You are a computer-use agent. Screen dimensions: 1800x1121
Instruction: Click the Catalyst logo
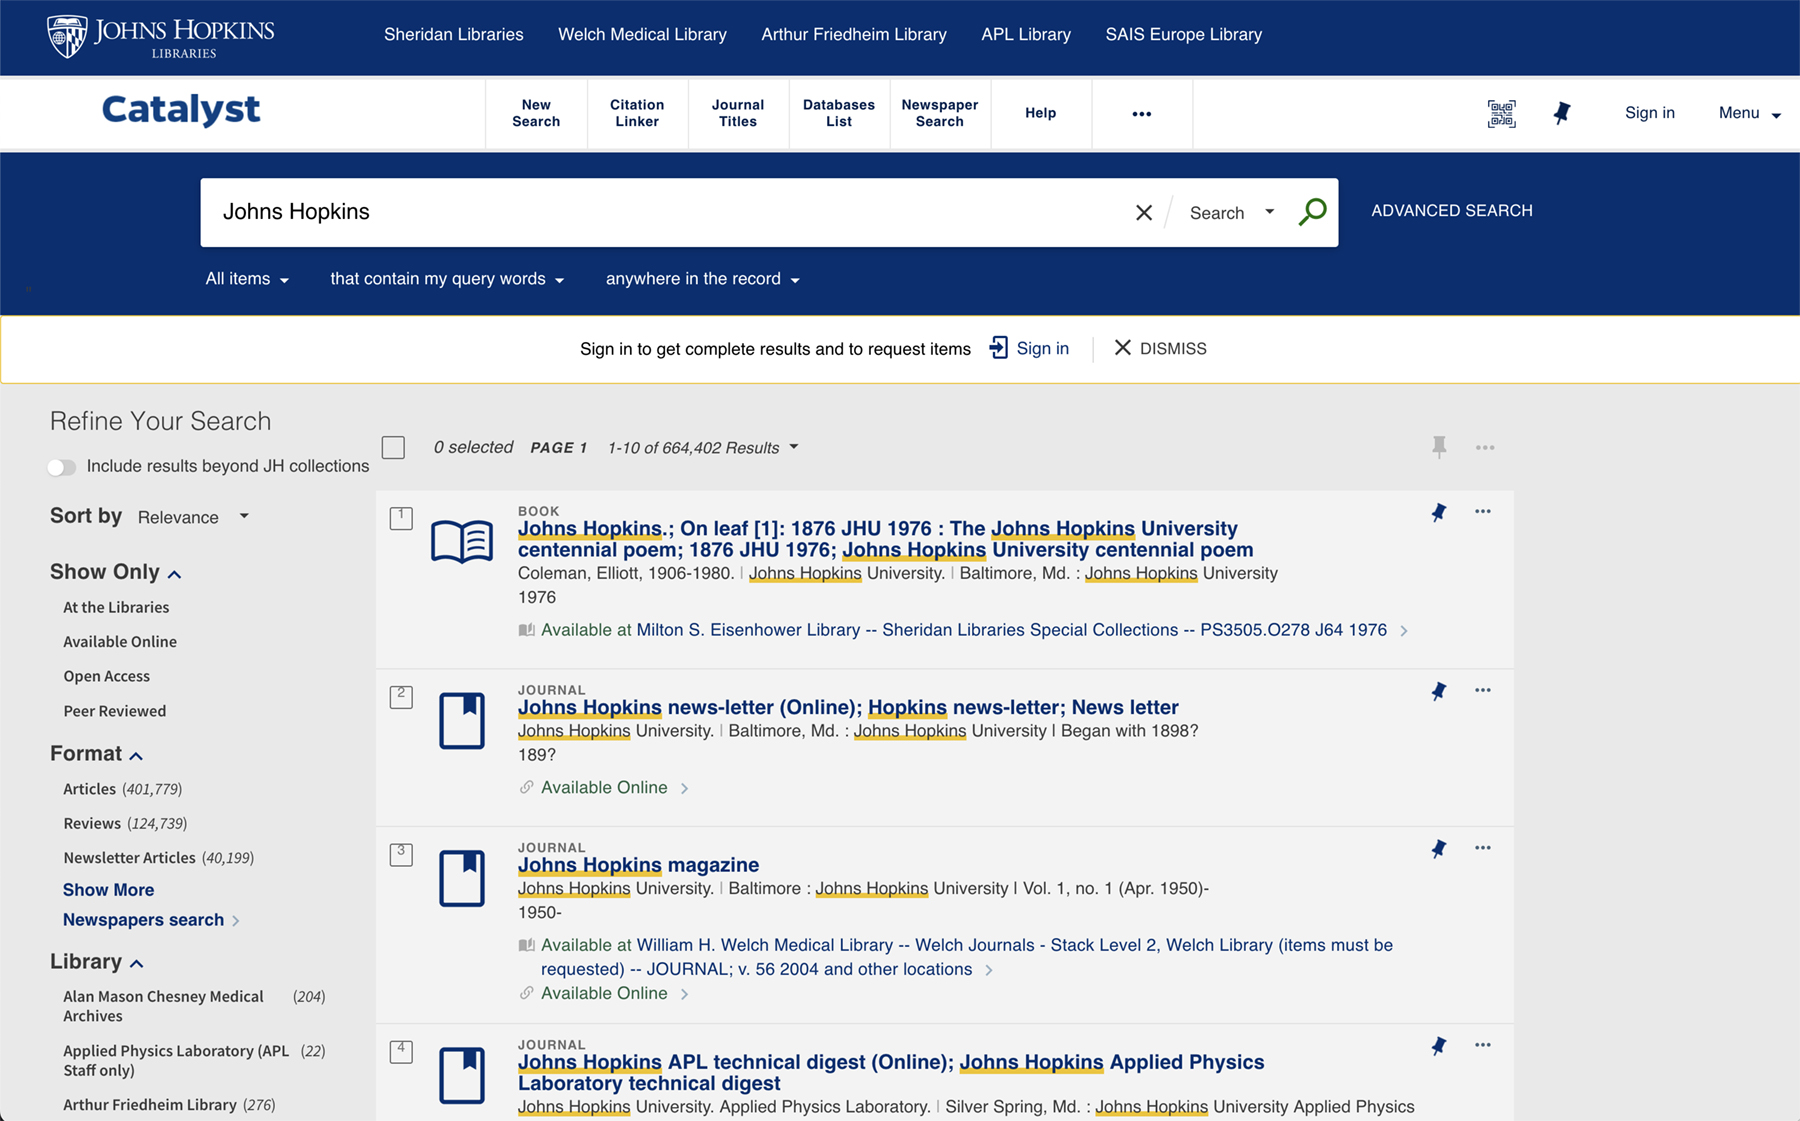[x=181, y=109]
